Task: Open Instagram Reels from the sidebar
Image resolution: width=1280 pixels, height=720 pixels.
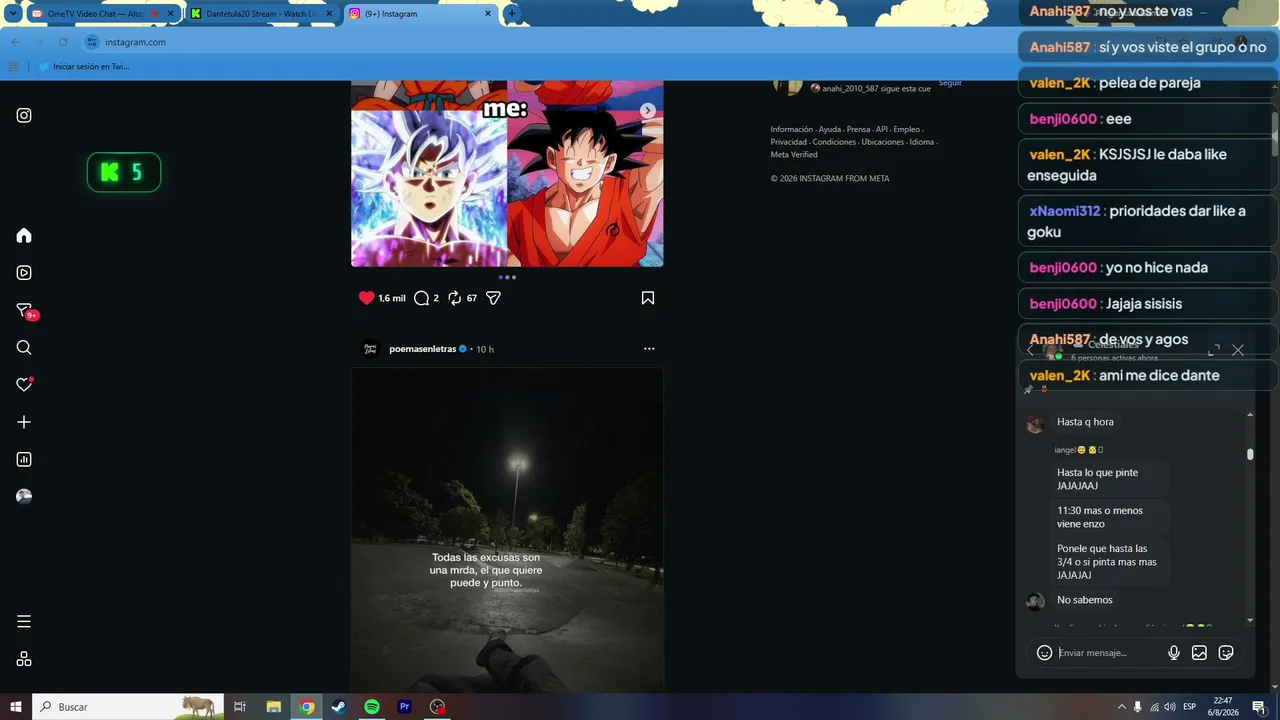Action: pos(24,272)
